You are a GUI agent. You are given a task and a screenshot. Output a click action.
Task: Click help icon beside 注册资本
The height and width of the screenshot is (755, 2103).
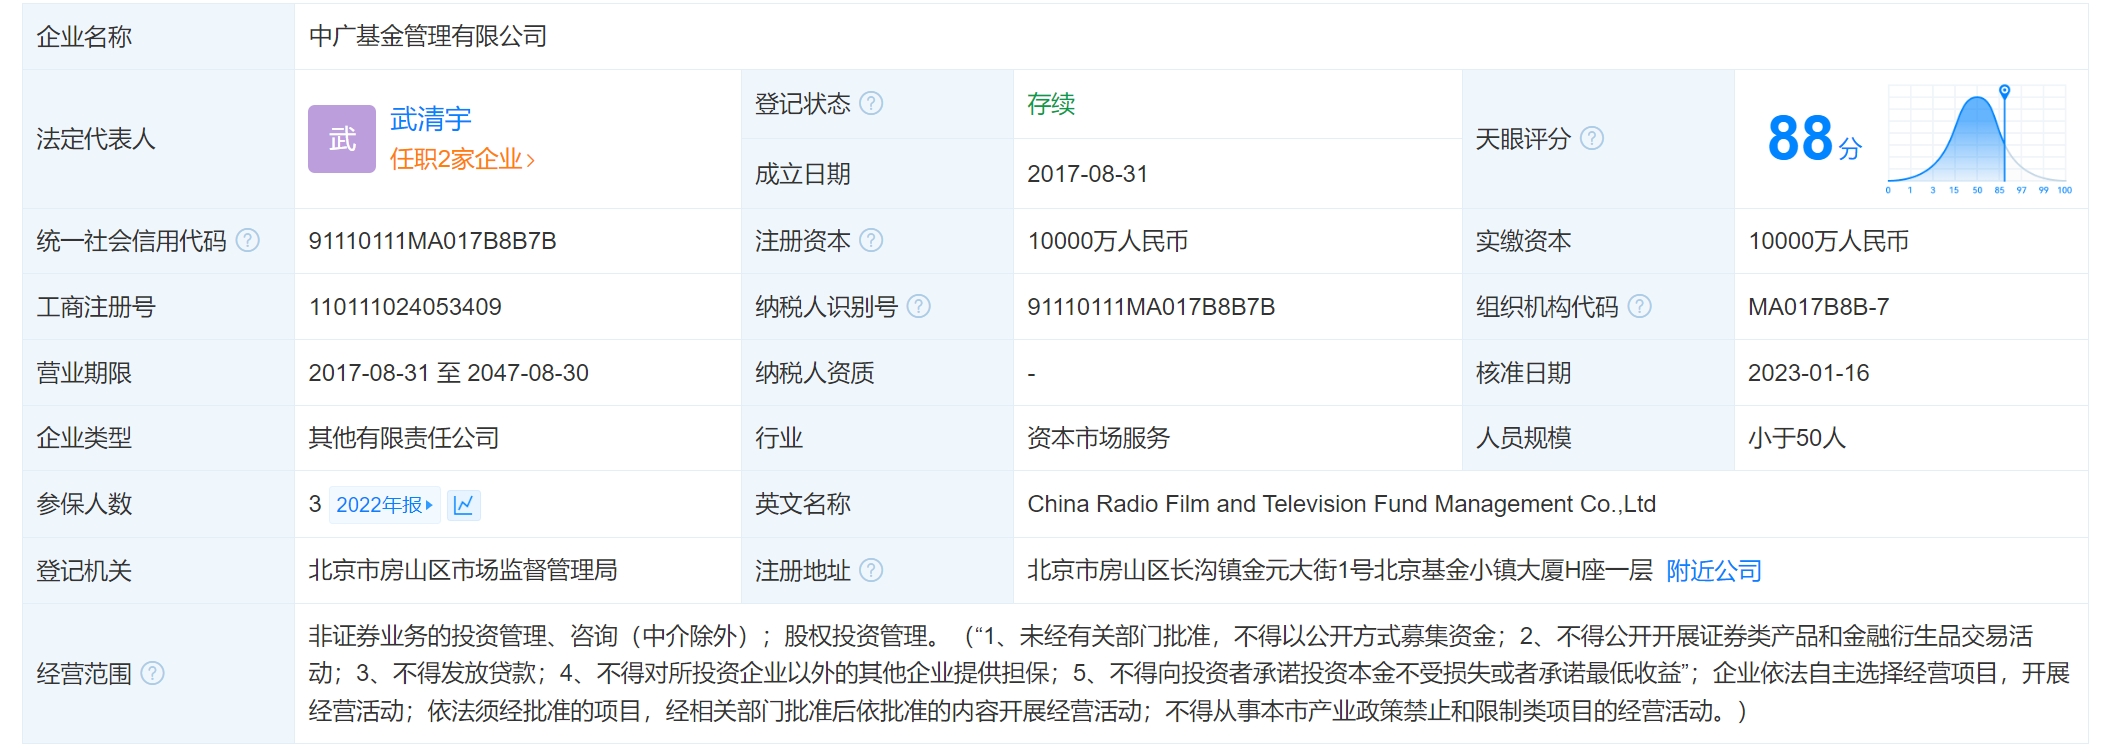click(x=872, y=240)
